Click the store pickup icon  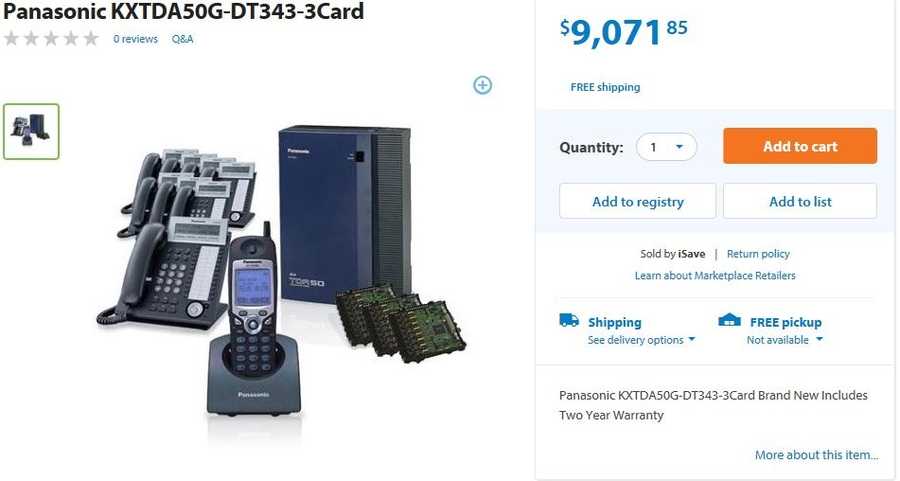pyautogui.click(x=729, y=320)
